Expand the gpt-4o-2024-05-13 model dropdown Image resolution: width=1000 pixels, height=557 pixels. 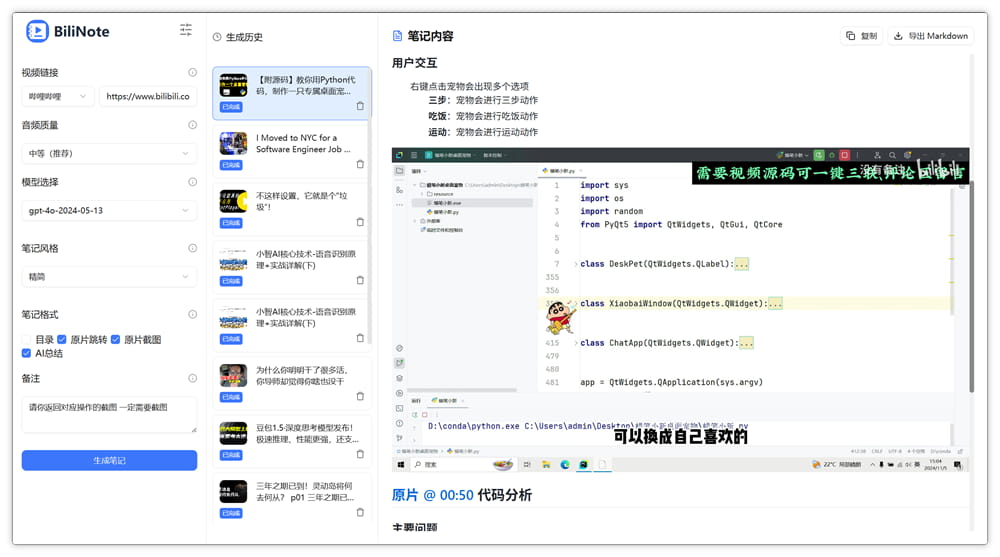tap(109, 211)
